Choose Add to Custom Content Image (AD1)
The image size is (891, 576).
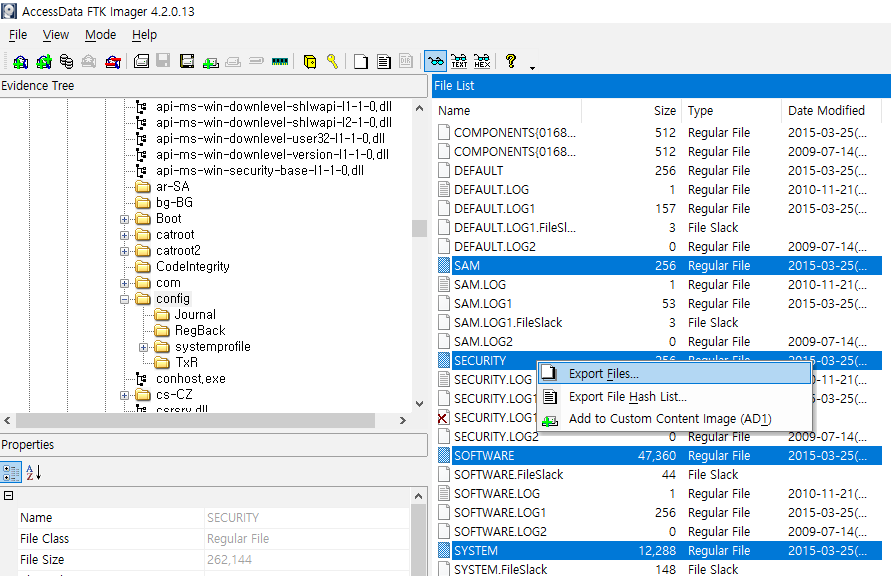pos(674,419)
